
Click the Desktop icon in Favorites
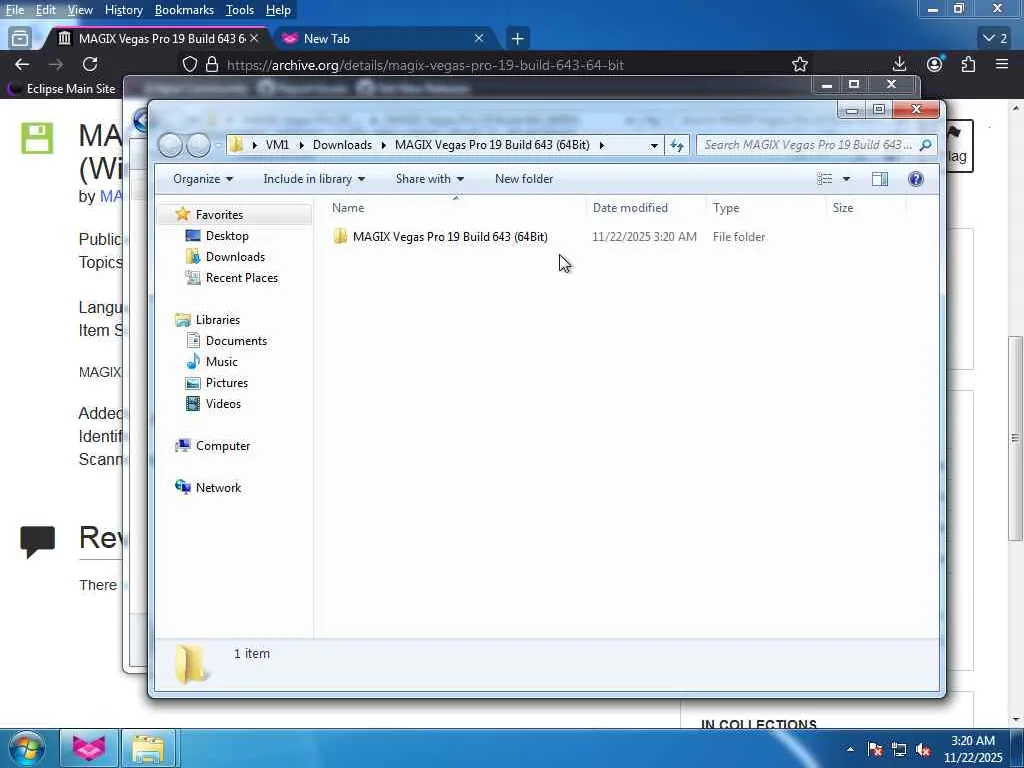pos(193,236)
